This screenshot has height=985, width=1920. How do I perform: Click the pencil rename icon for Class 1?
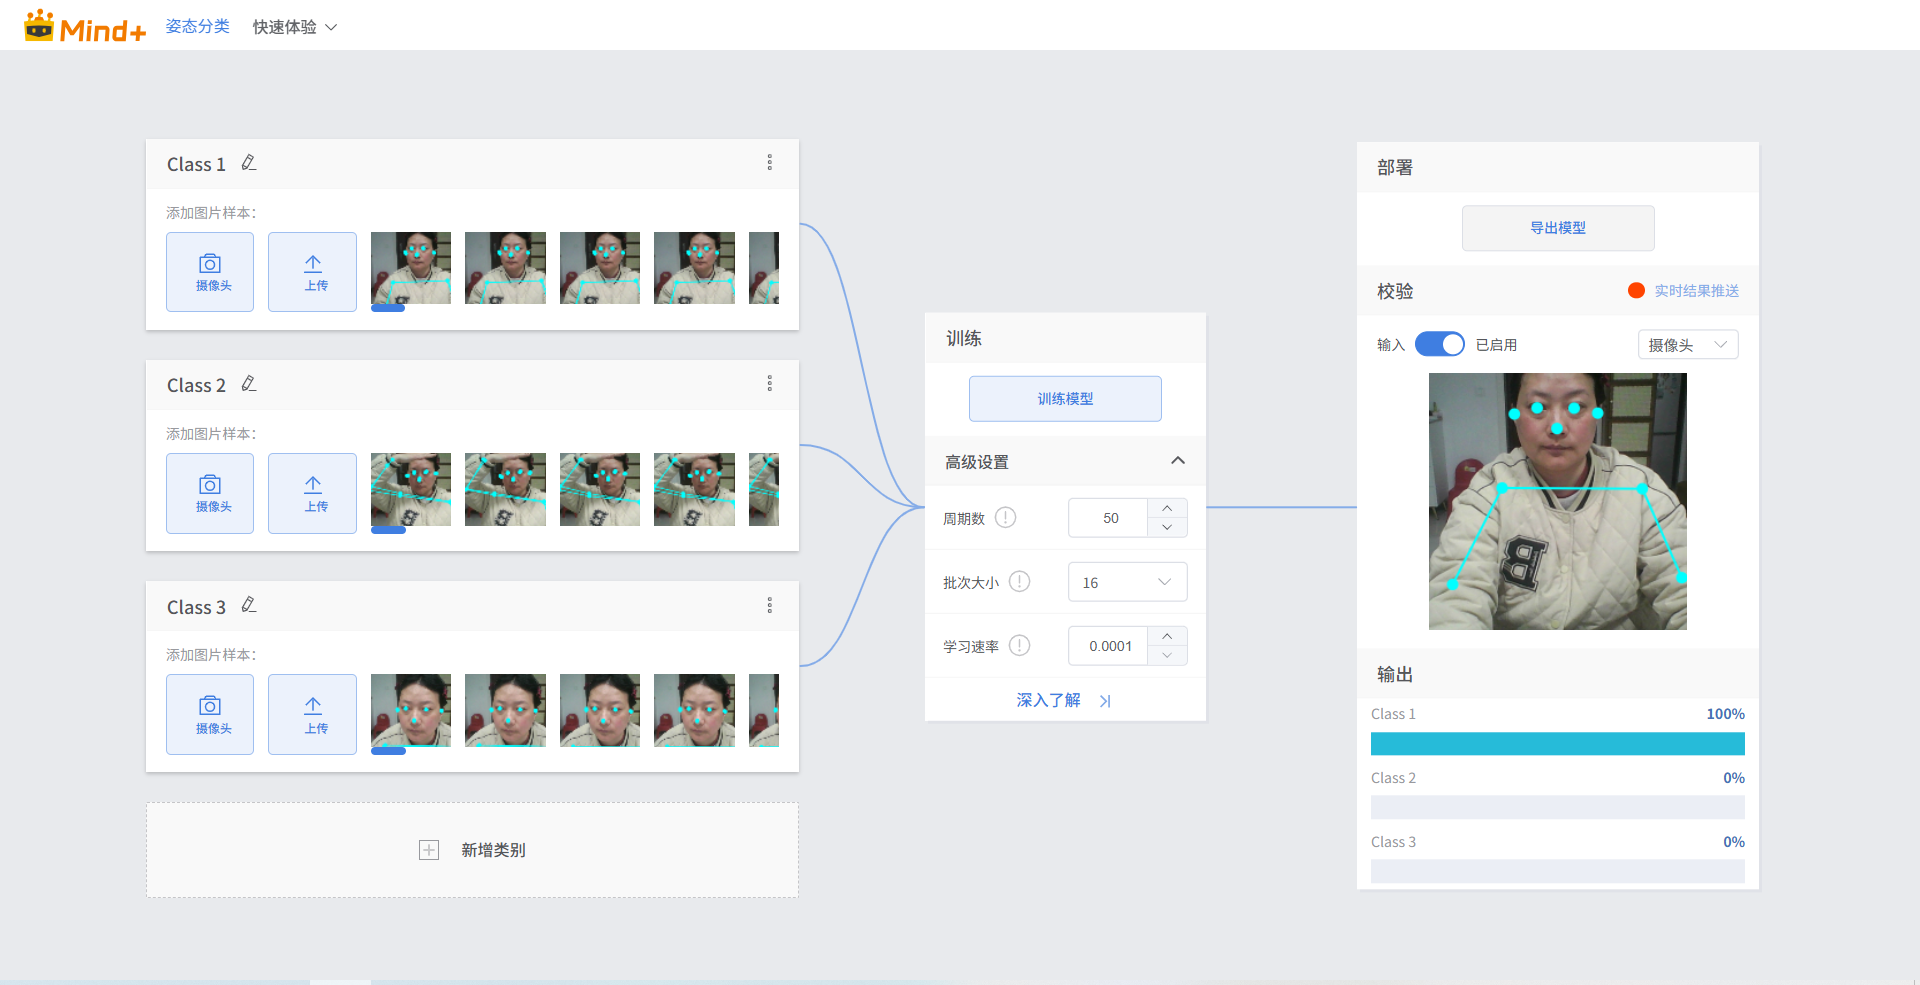tap(249, 163)
